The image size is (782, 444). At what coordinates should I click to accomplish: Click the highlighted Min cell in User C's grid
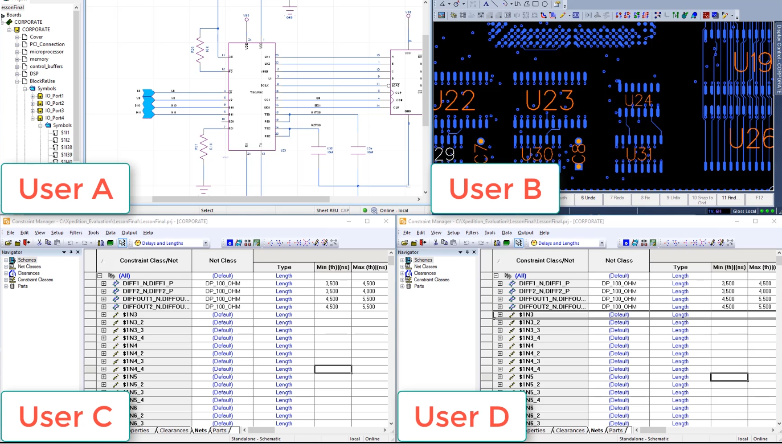pos(333,369)
